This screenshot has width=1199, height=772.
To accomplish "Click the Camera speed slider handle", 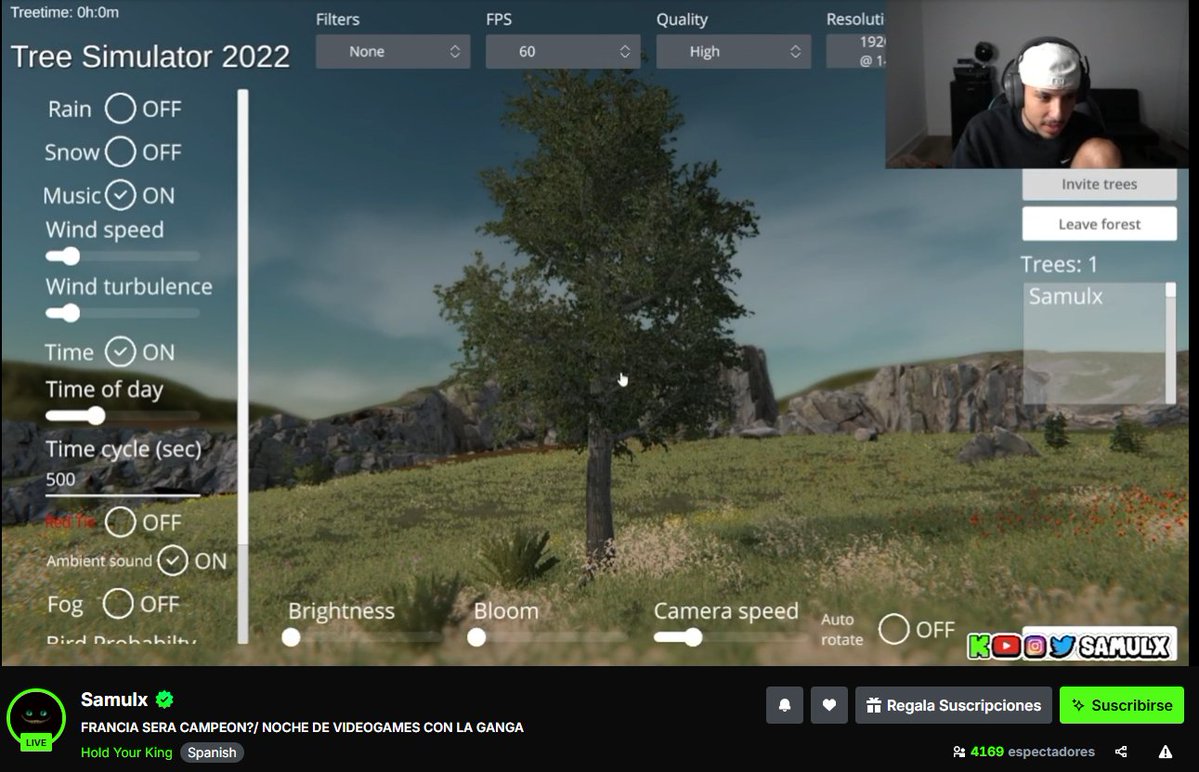I will point(693,637).
